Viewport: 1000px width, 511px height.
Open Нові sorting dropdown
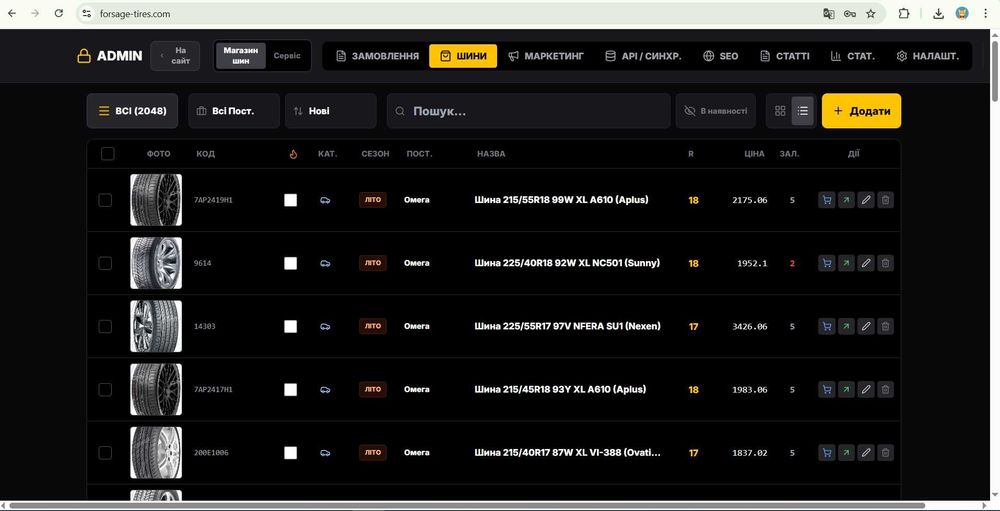[x=330, y=111]
